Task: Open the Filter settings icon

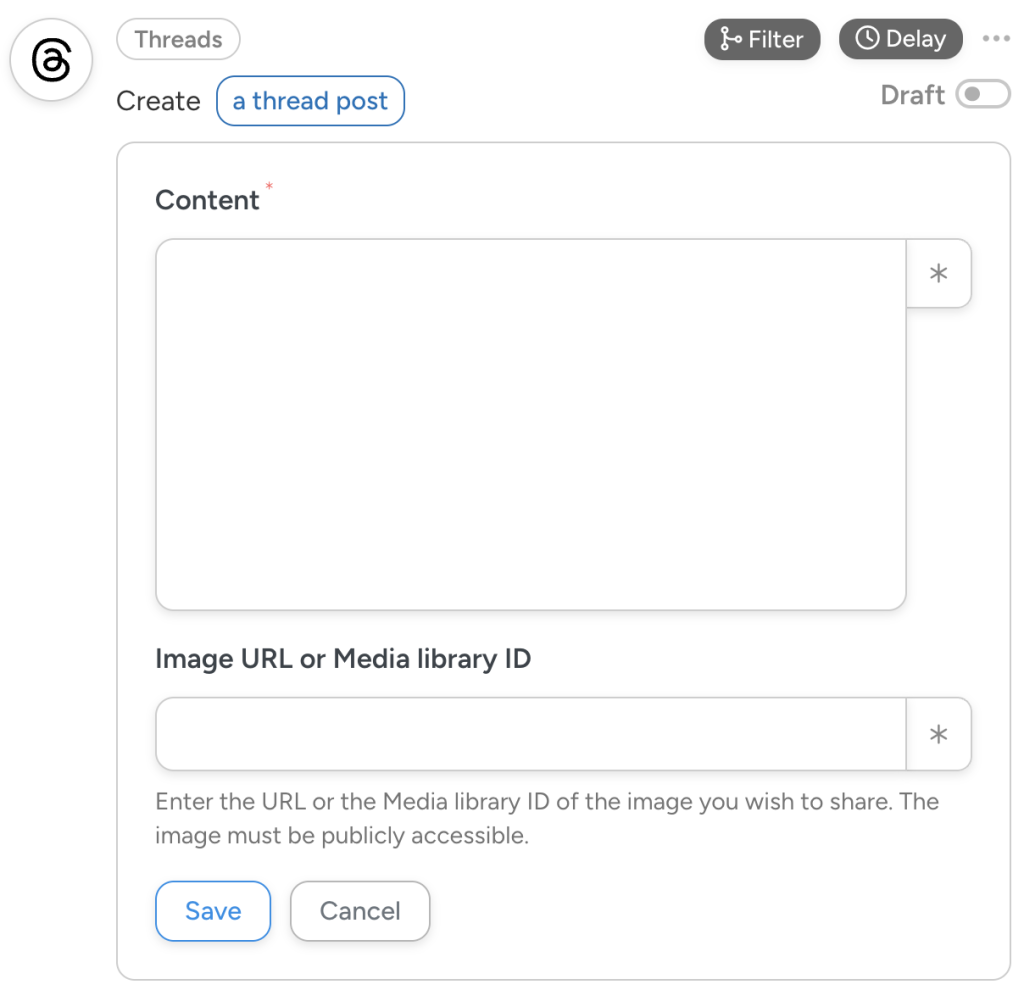Action: (x=728, y=39)
